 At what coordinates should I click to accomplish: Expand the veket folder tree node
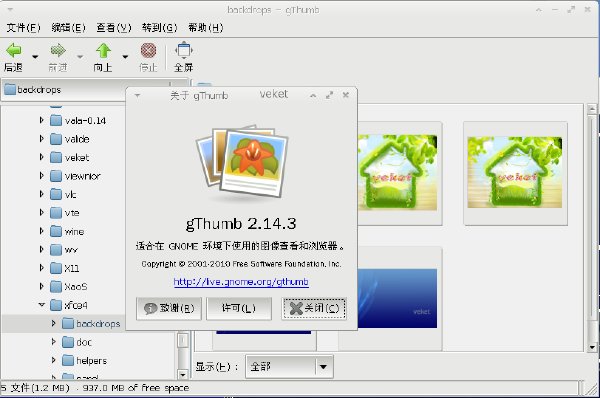[x=41, y=157]
